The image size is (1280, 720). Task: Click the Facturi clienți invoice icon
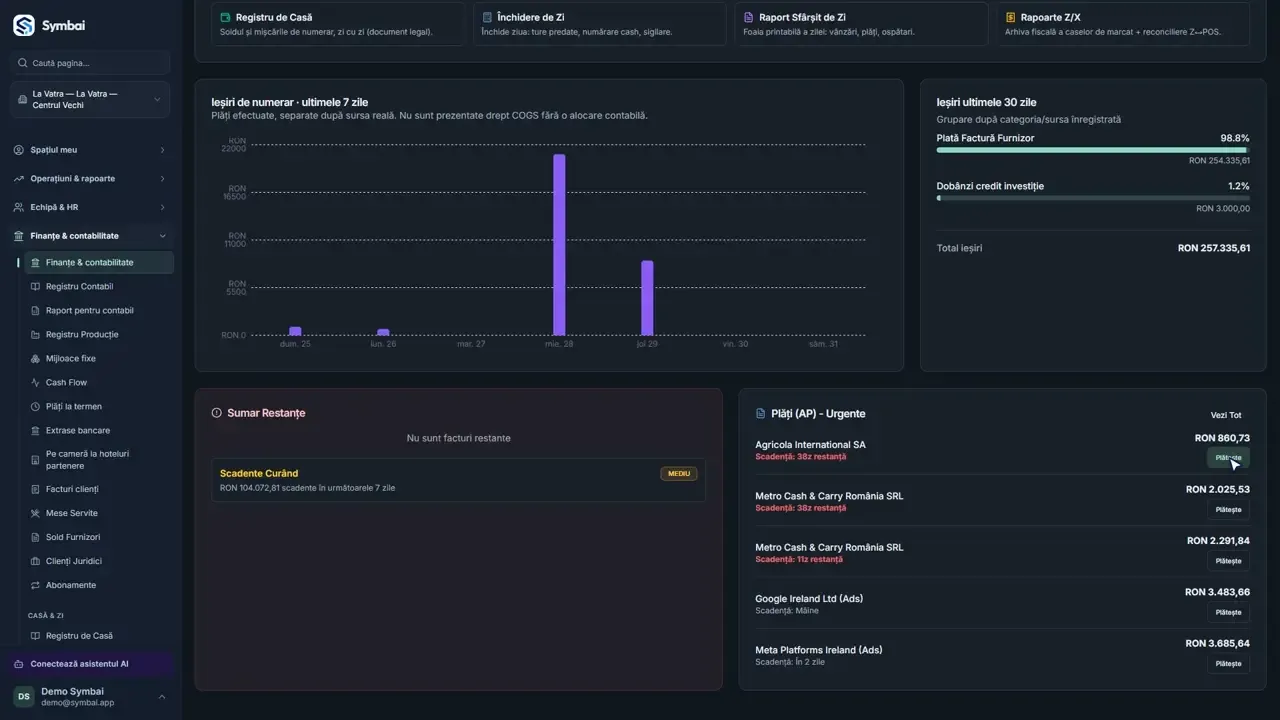36,490
